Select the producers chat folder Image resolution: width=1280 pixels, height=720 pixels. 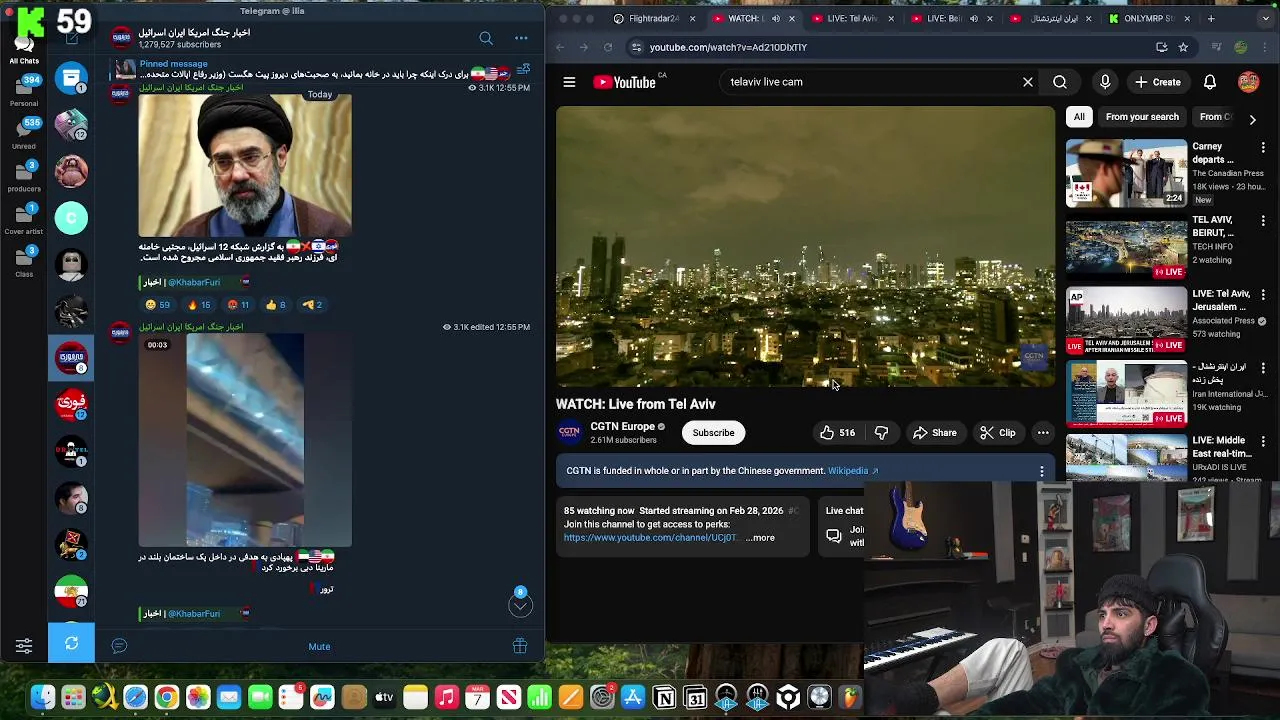point(24,175)
